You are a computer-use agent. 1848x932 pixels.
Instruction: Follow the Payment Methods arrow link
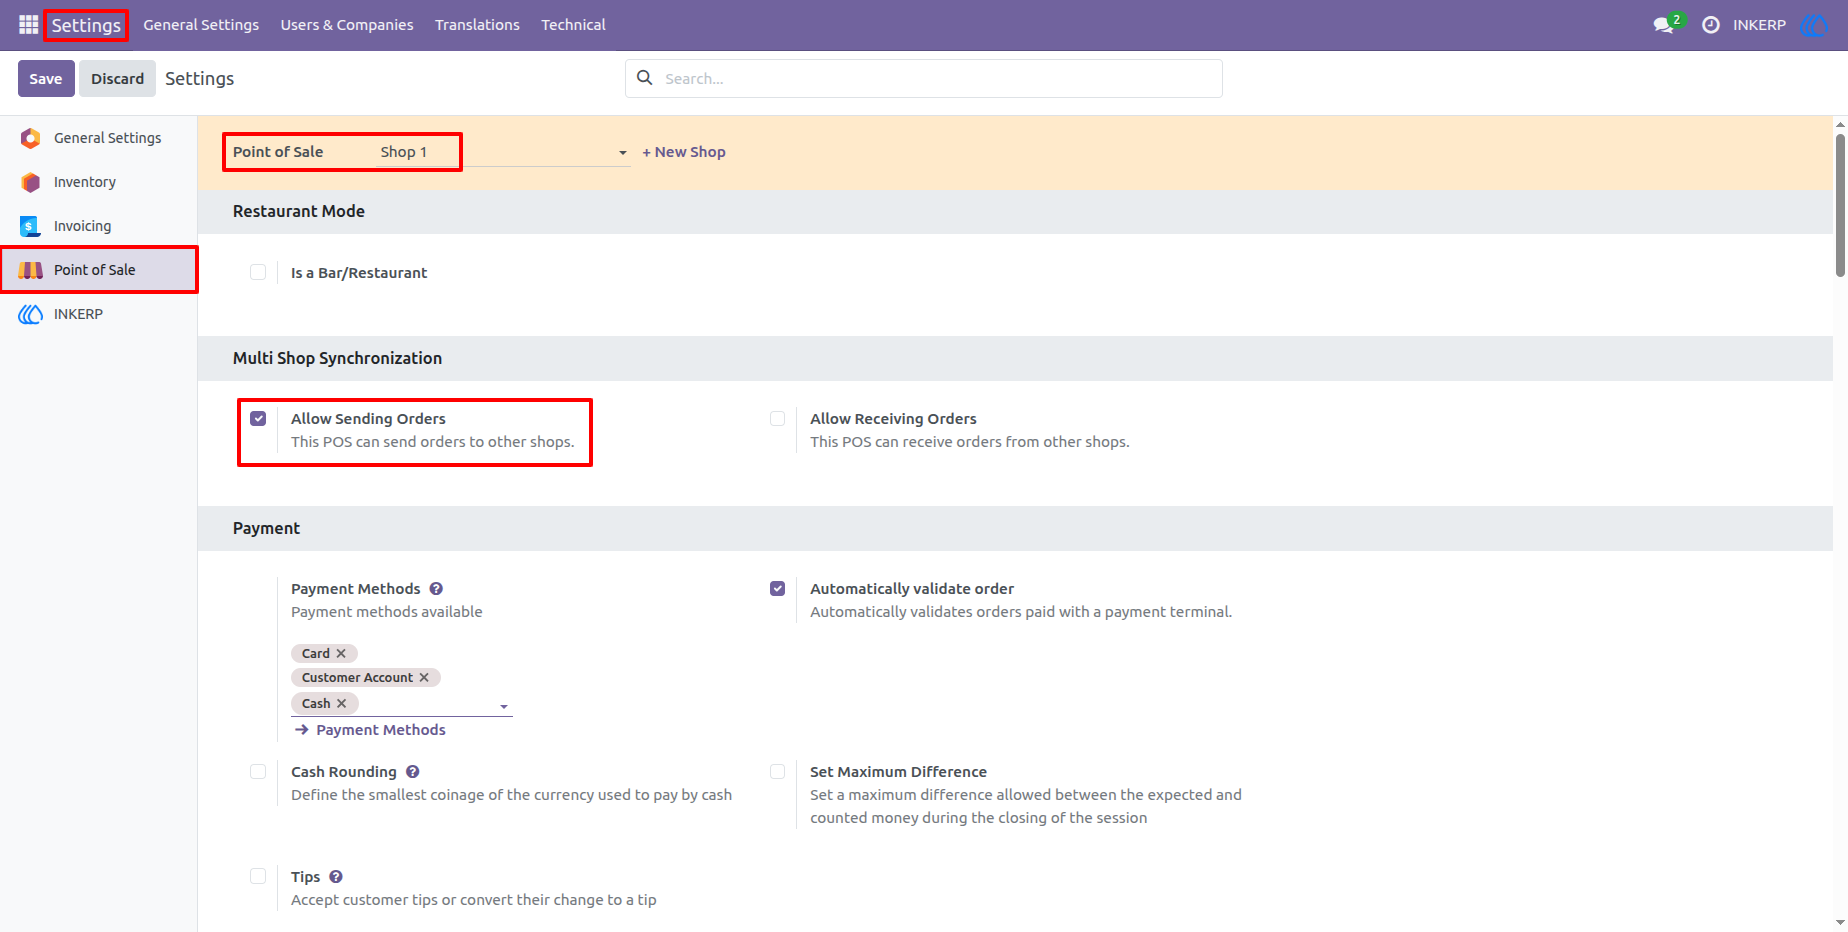click(371, 730)
